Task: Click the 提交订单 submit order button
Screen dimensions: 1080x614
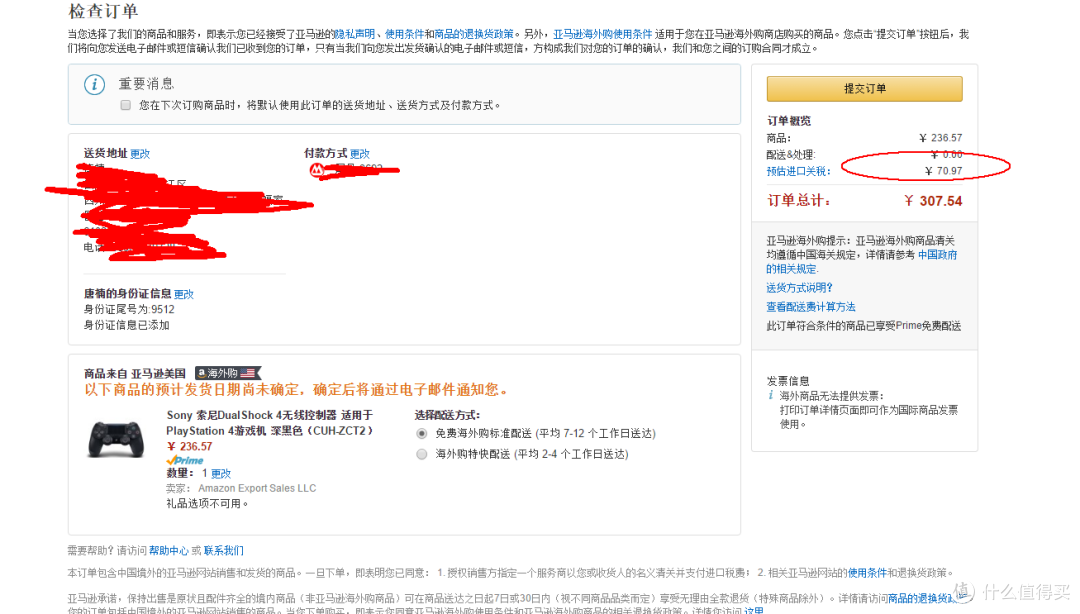Action: [864, 89]
